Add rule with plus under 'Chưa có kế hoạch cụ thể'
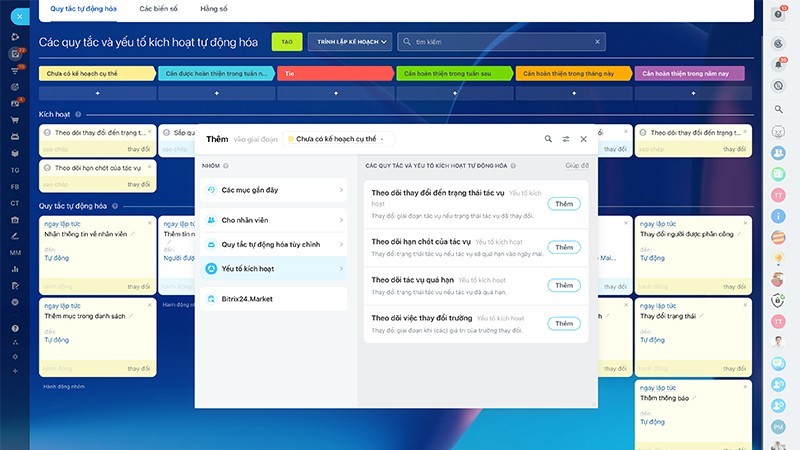Screen dimensions: 800x450 (97, 93)
